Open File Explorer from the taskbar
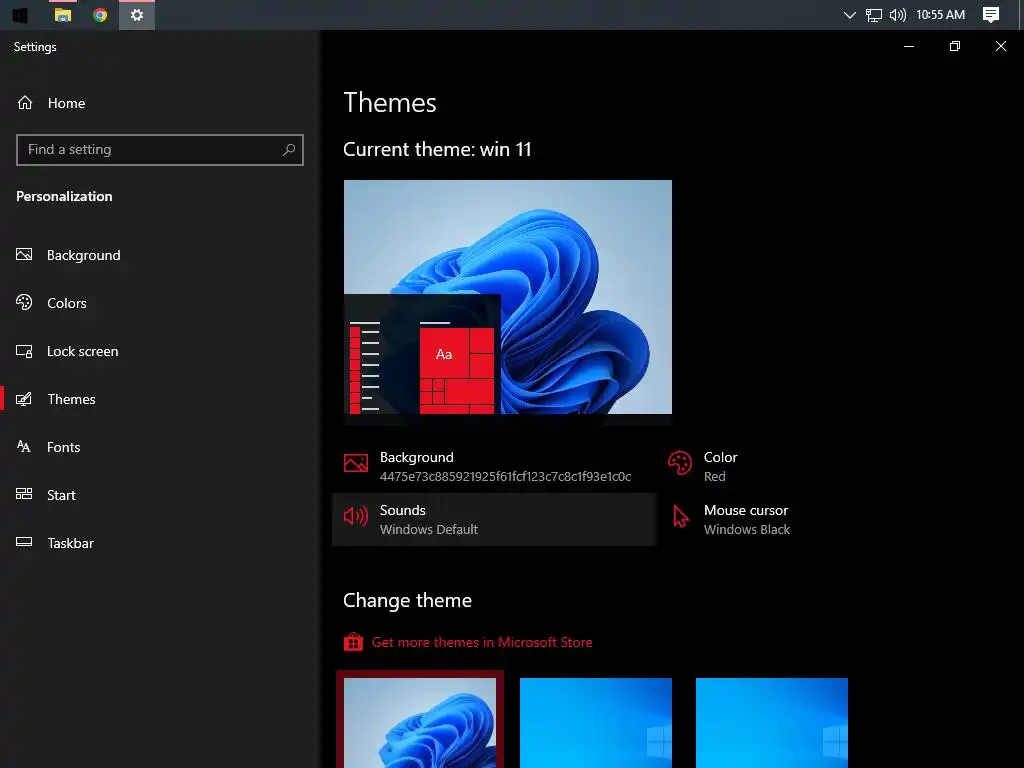The image size is (1024, 768). coord(63,14)
